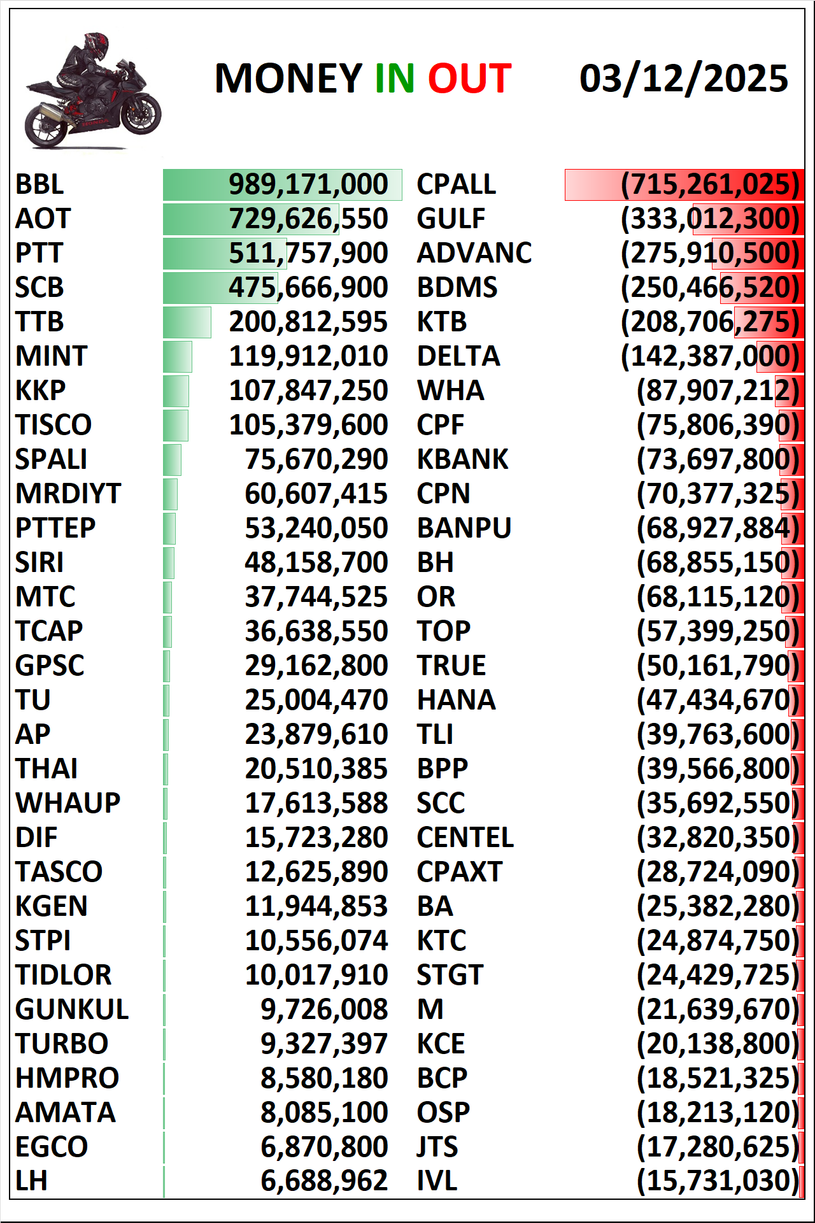The width and height of the screenshot is (815, 1223).
Task: Select the TRUE stock symbol
Action: [451, 666]
